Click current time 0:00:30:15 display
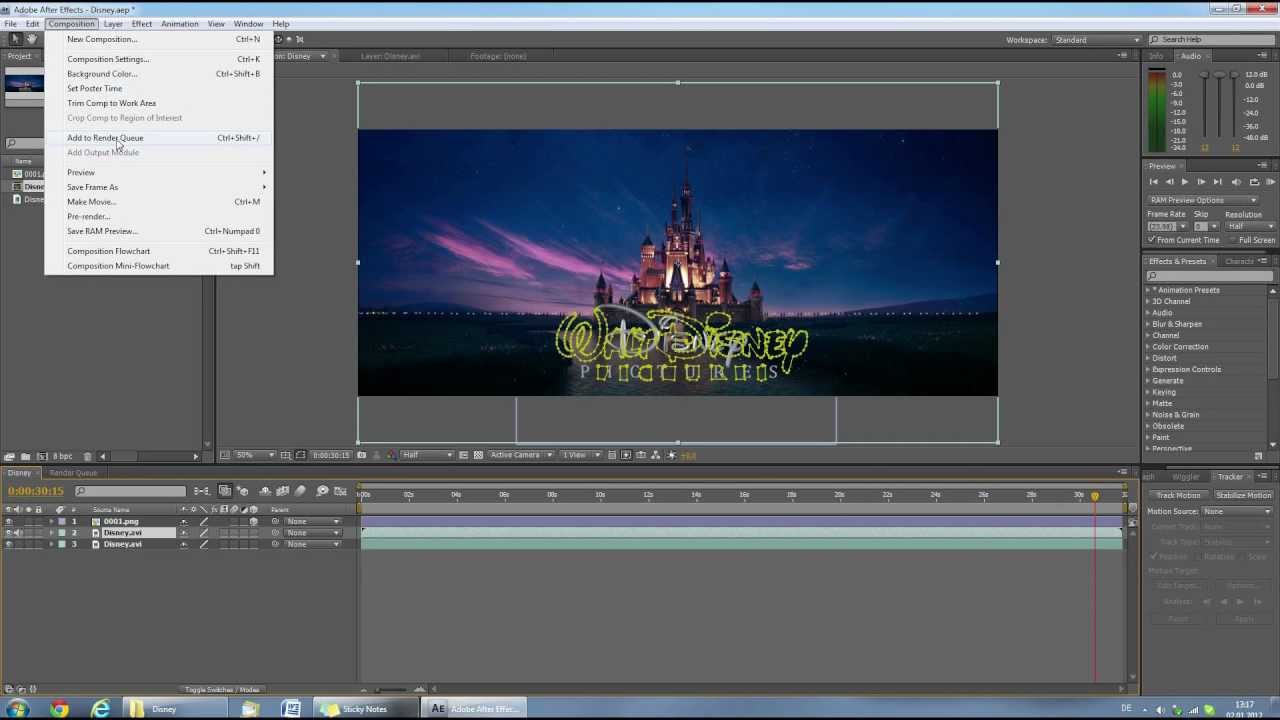The width and height of the screenshot is (1280, 720). tap(36, 491)
